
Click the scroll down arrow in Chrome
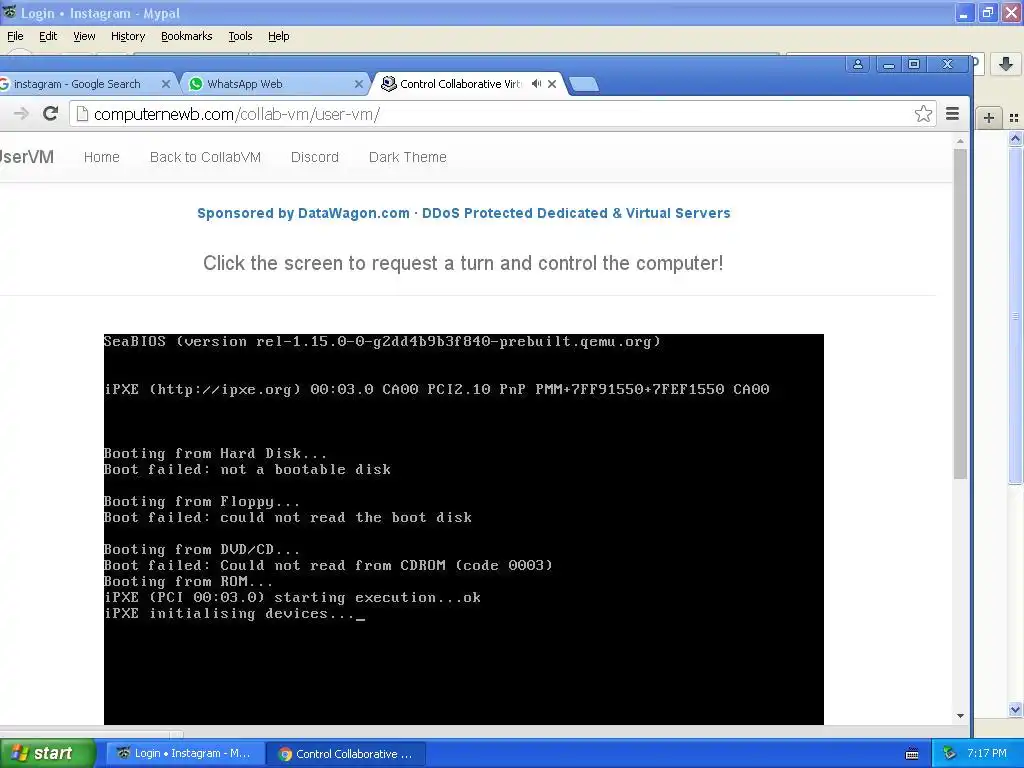[x=960, y=716]
